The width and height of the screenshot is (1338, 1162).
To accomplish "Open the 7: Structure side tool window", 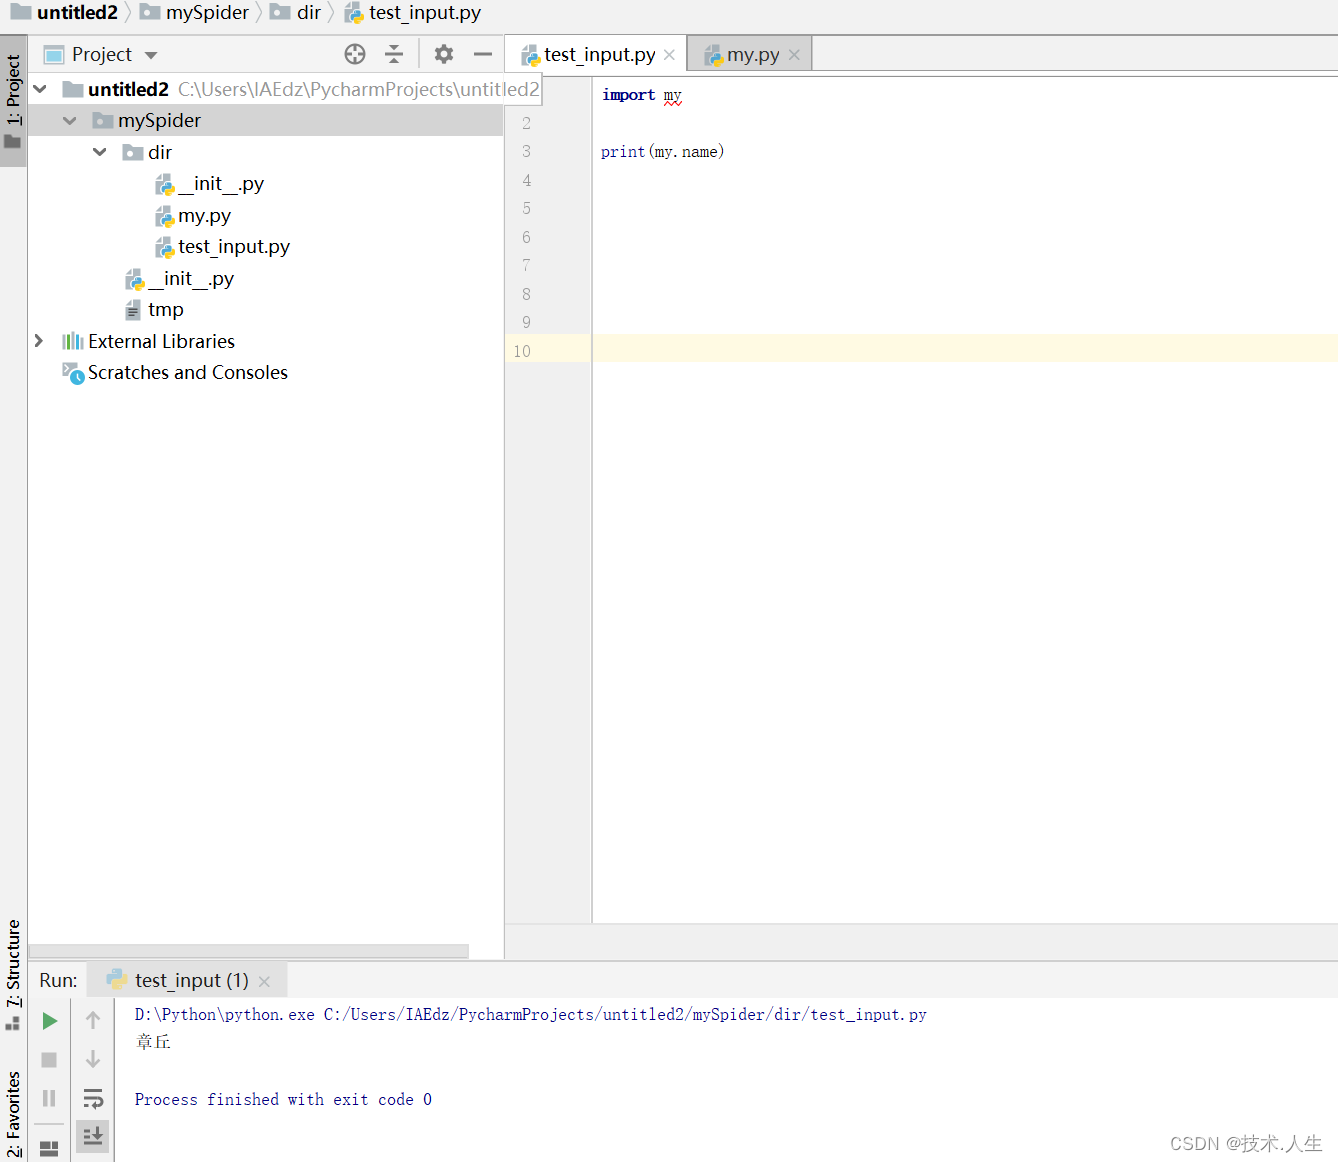I will (x=13, y=973).
